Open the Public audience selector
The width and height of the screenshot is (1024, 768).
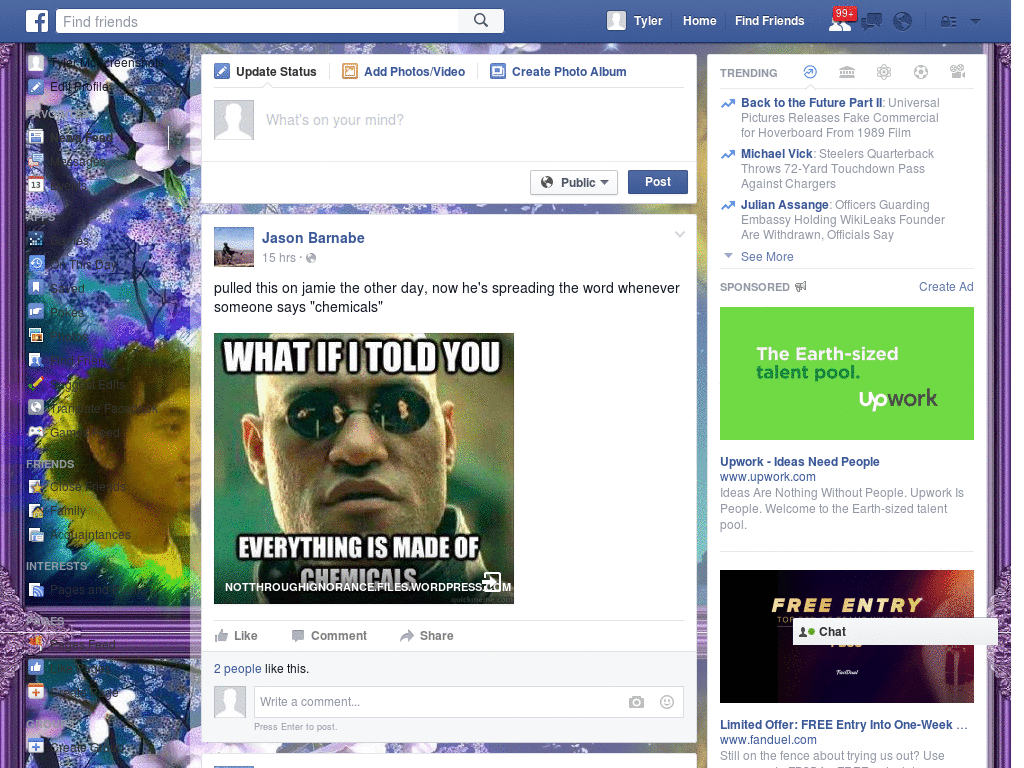click(574, 182)
